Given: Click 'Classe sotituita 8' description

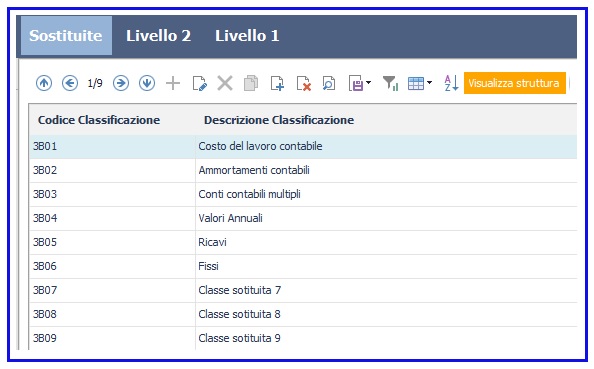Looking at the screenshot, I should coord(239,314).
